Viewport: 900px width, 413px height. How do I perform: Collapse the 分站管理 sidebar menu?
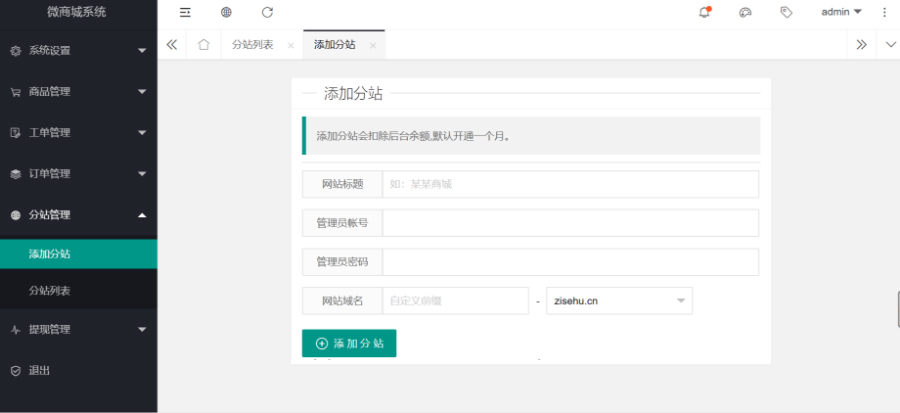point(78,214)
